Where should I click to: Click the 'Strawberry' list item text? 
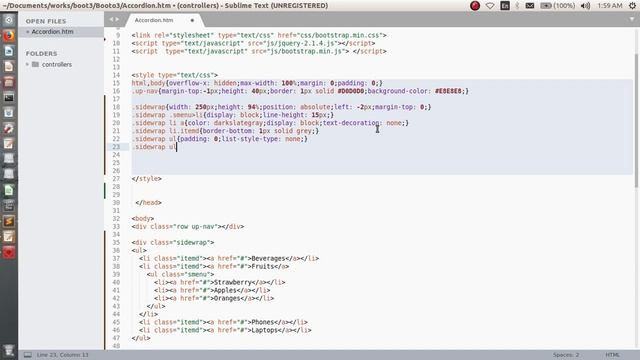click(x=233, y=282)
